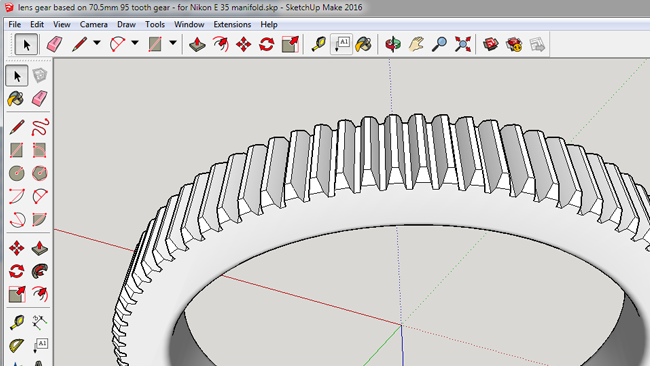Click Make Component in left toolbar
Screen dimensions: 650x366
point(40,75)
